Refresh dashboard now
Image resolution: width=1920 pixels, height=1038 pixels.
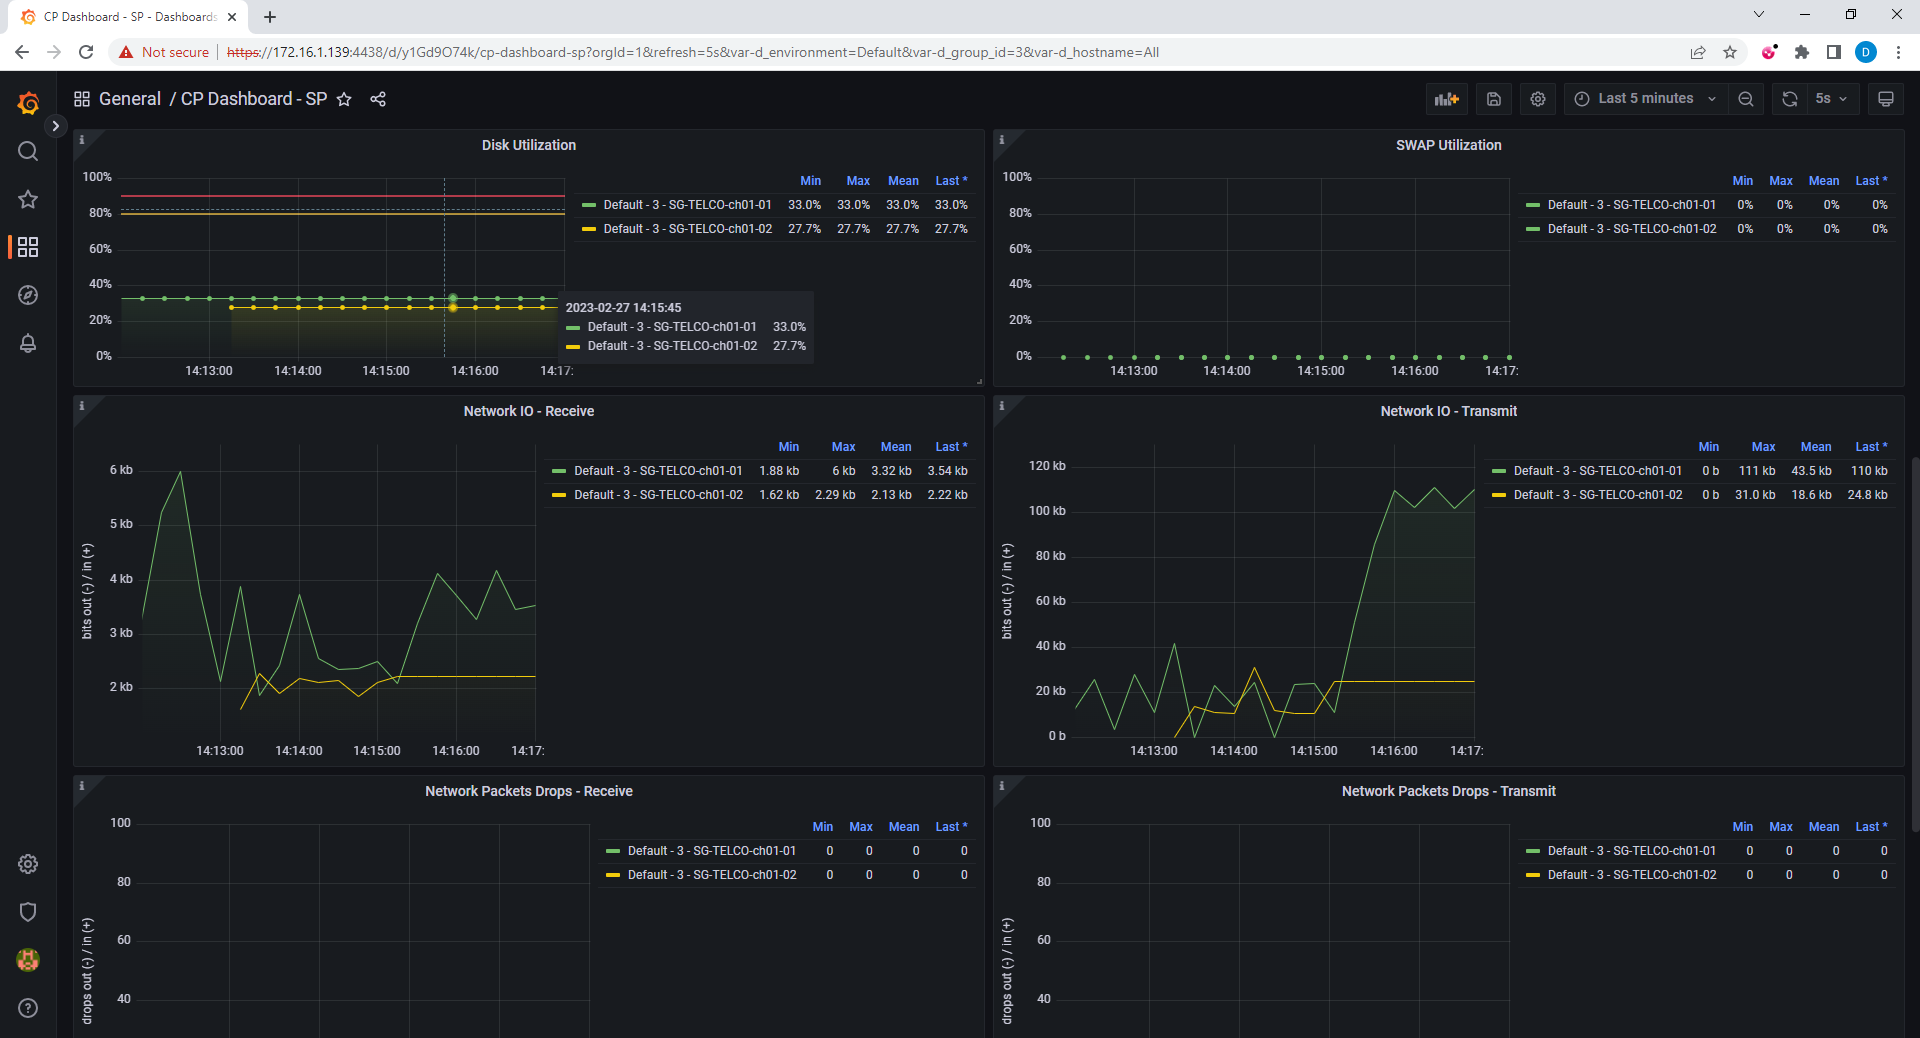[1790, 99]
